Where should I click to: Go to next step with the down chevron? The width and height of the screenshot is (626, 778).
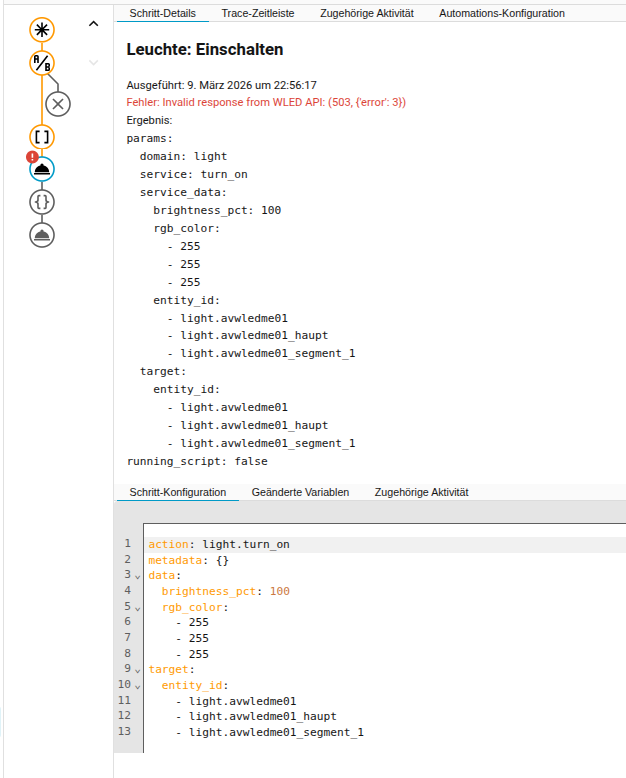[x=94, y=63]
